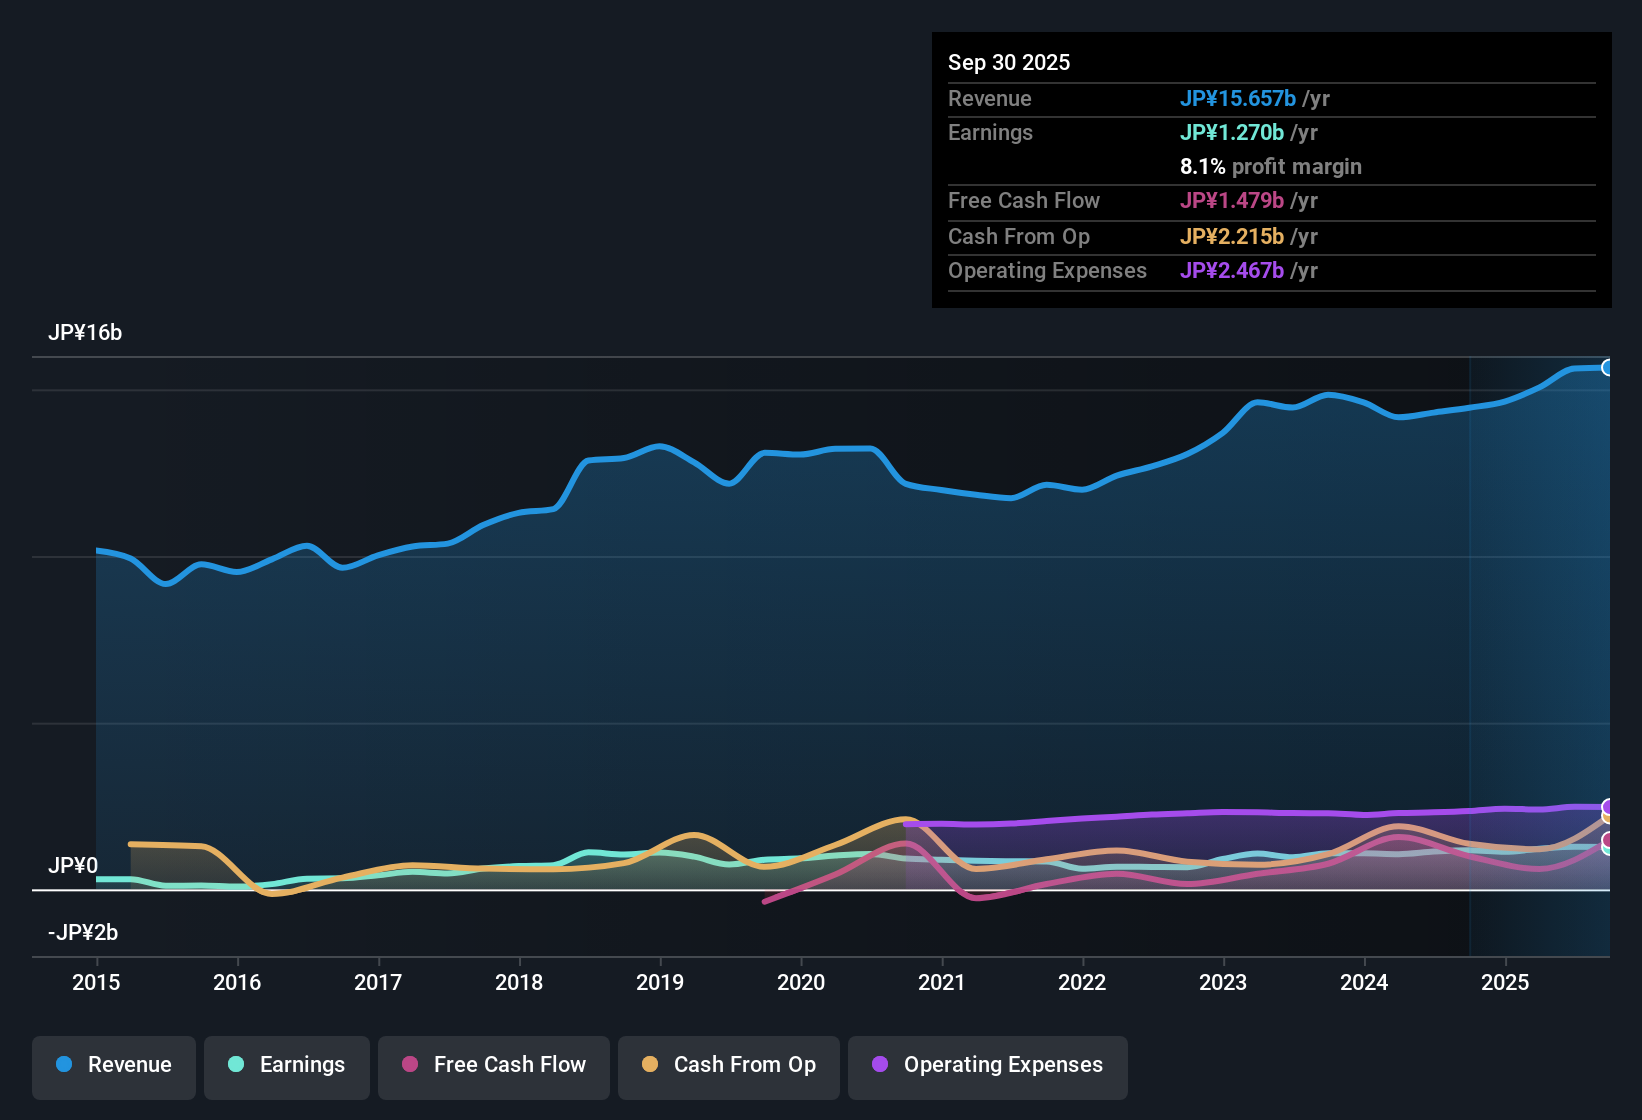1642x1120 pixels.
Task: Toggle the Earnings series off in the legend
Action: tap(286, 1065)
